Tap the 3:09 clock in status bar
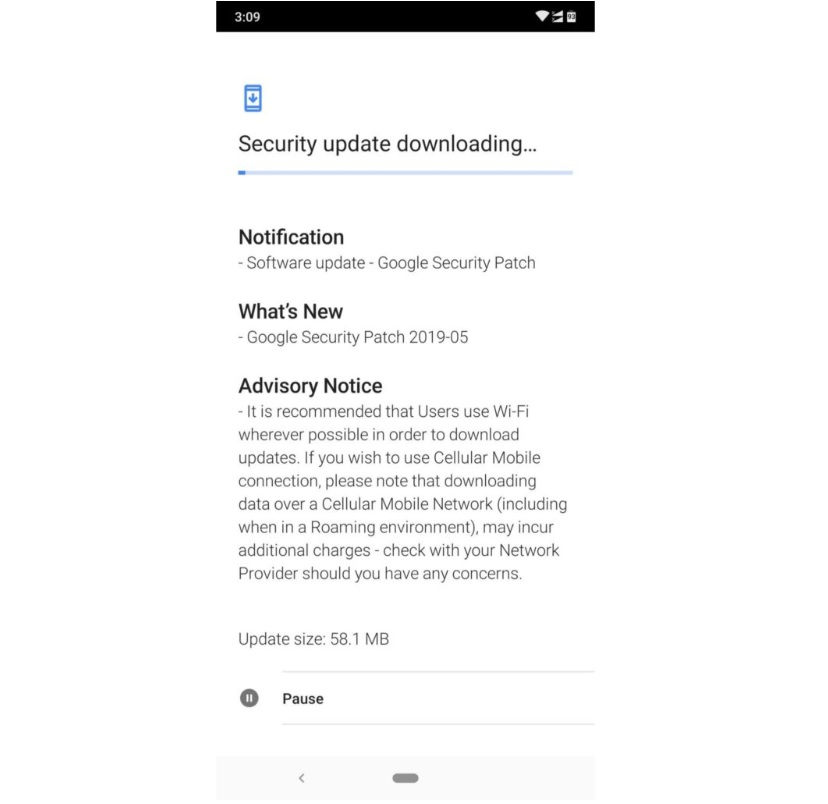Viewport: 828px width, 804px height. 247,17
